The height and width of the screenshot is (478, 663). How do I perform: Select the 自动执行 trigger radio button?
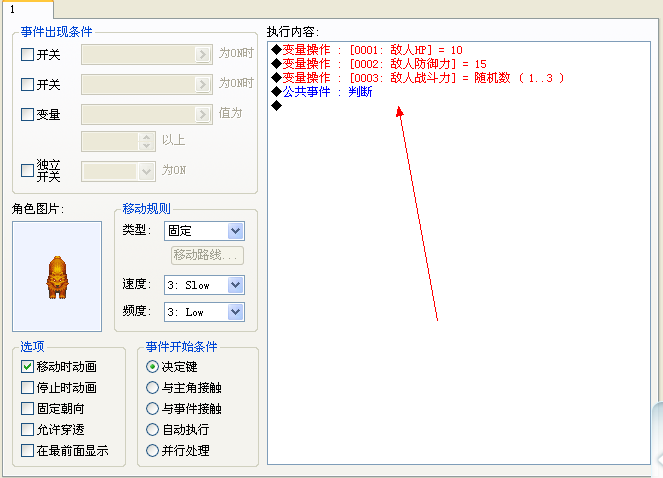(152, 429)
